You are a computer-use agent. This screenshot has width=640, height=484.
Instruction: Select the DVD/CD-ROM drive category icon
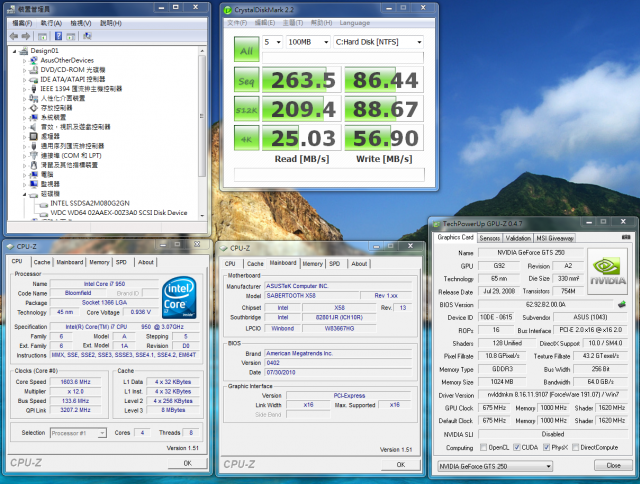[34, 70]
